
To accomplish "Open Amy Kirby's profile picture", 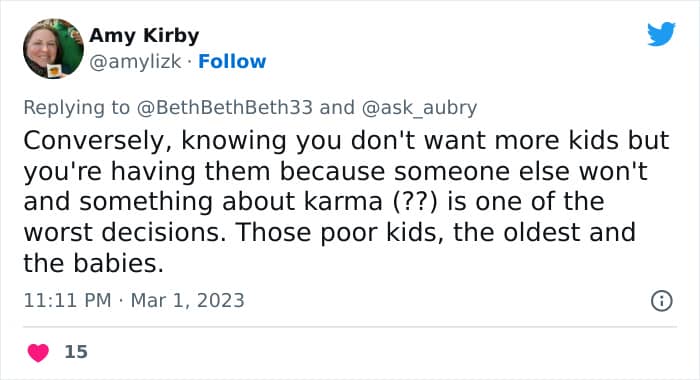I will click(x=53, y=49).
